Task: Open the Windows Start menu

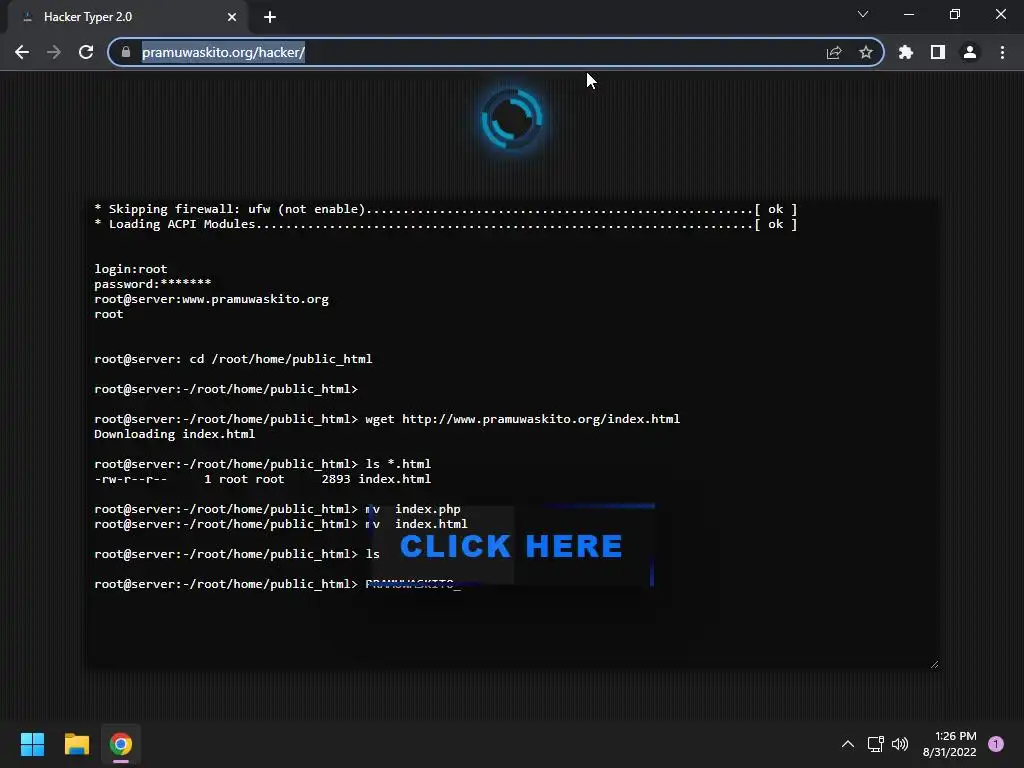Action: 32,744
